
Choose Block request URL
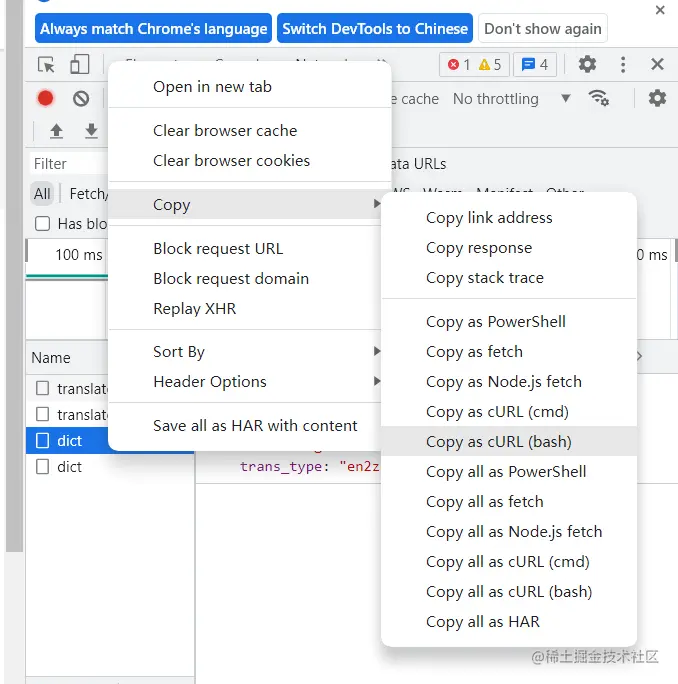pyautogui.click(x=245, y=249)
